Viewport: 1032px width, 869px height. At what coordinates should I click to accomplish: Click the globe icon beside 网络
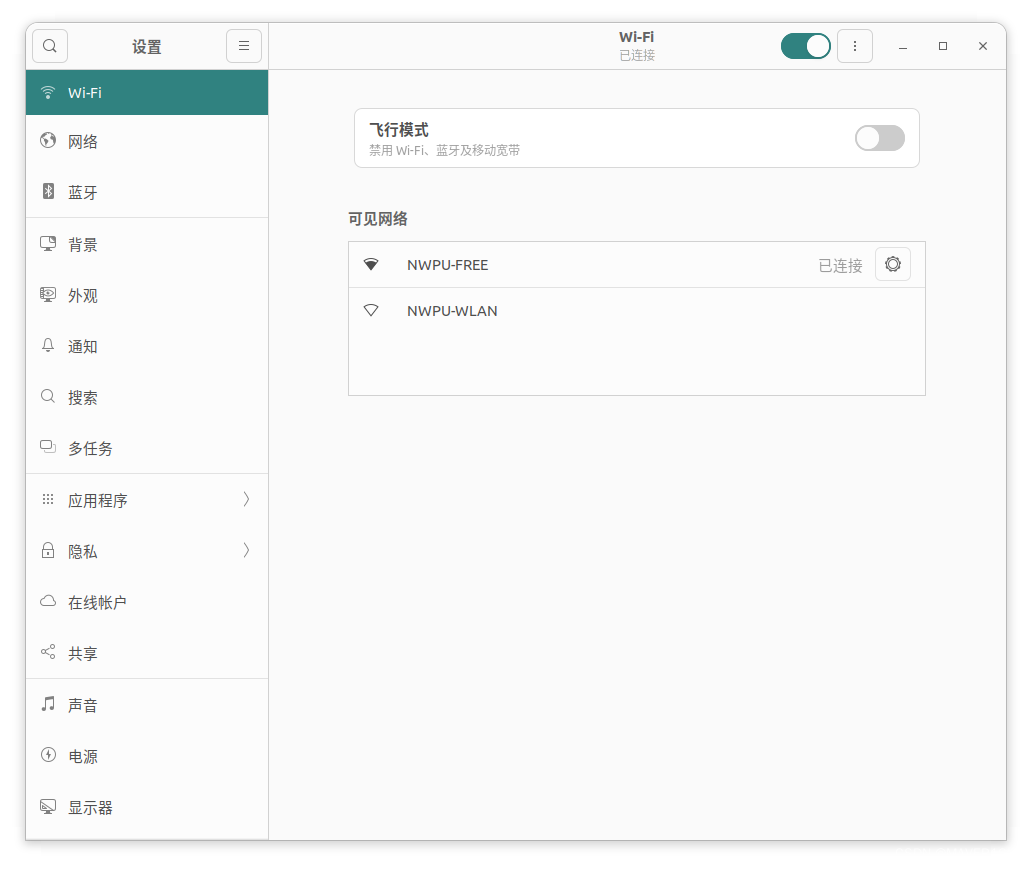pos(48,140)
